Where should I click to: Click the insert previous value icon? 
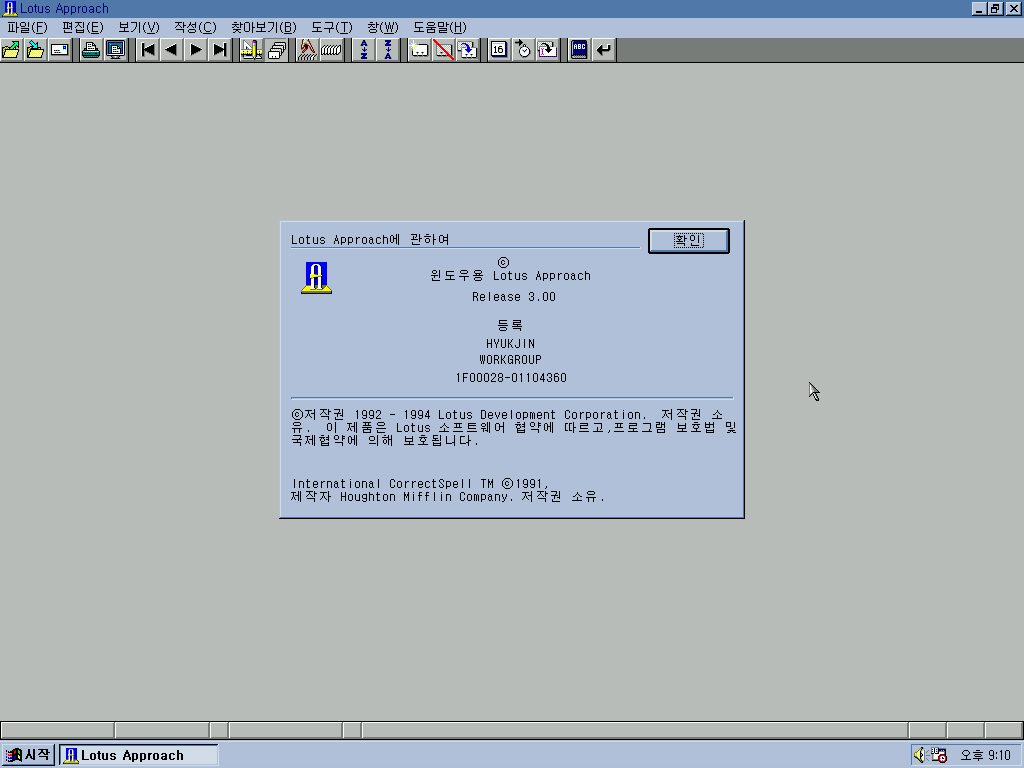[x=547, y=50]
